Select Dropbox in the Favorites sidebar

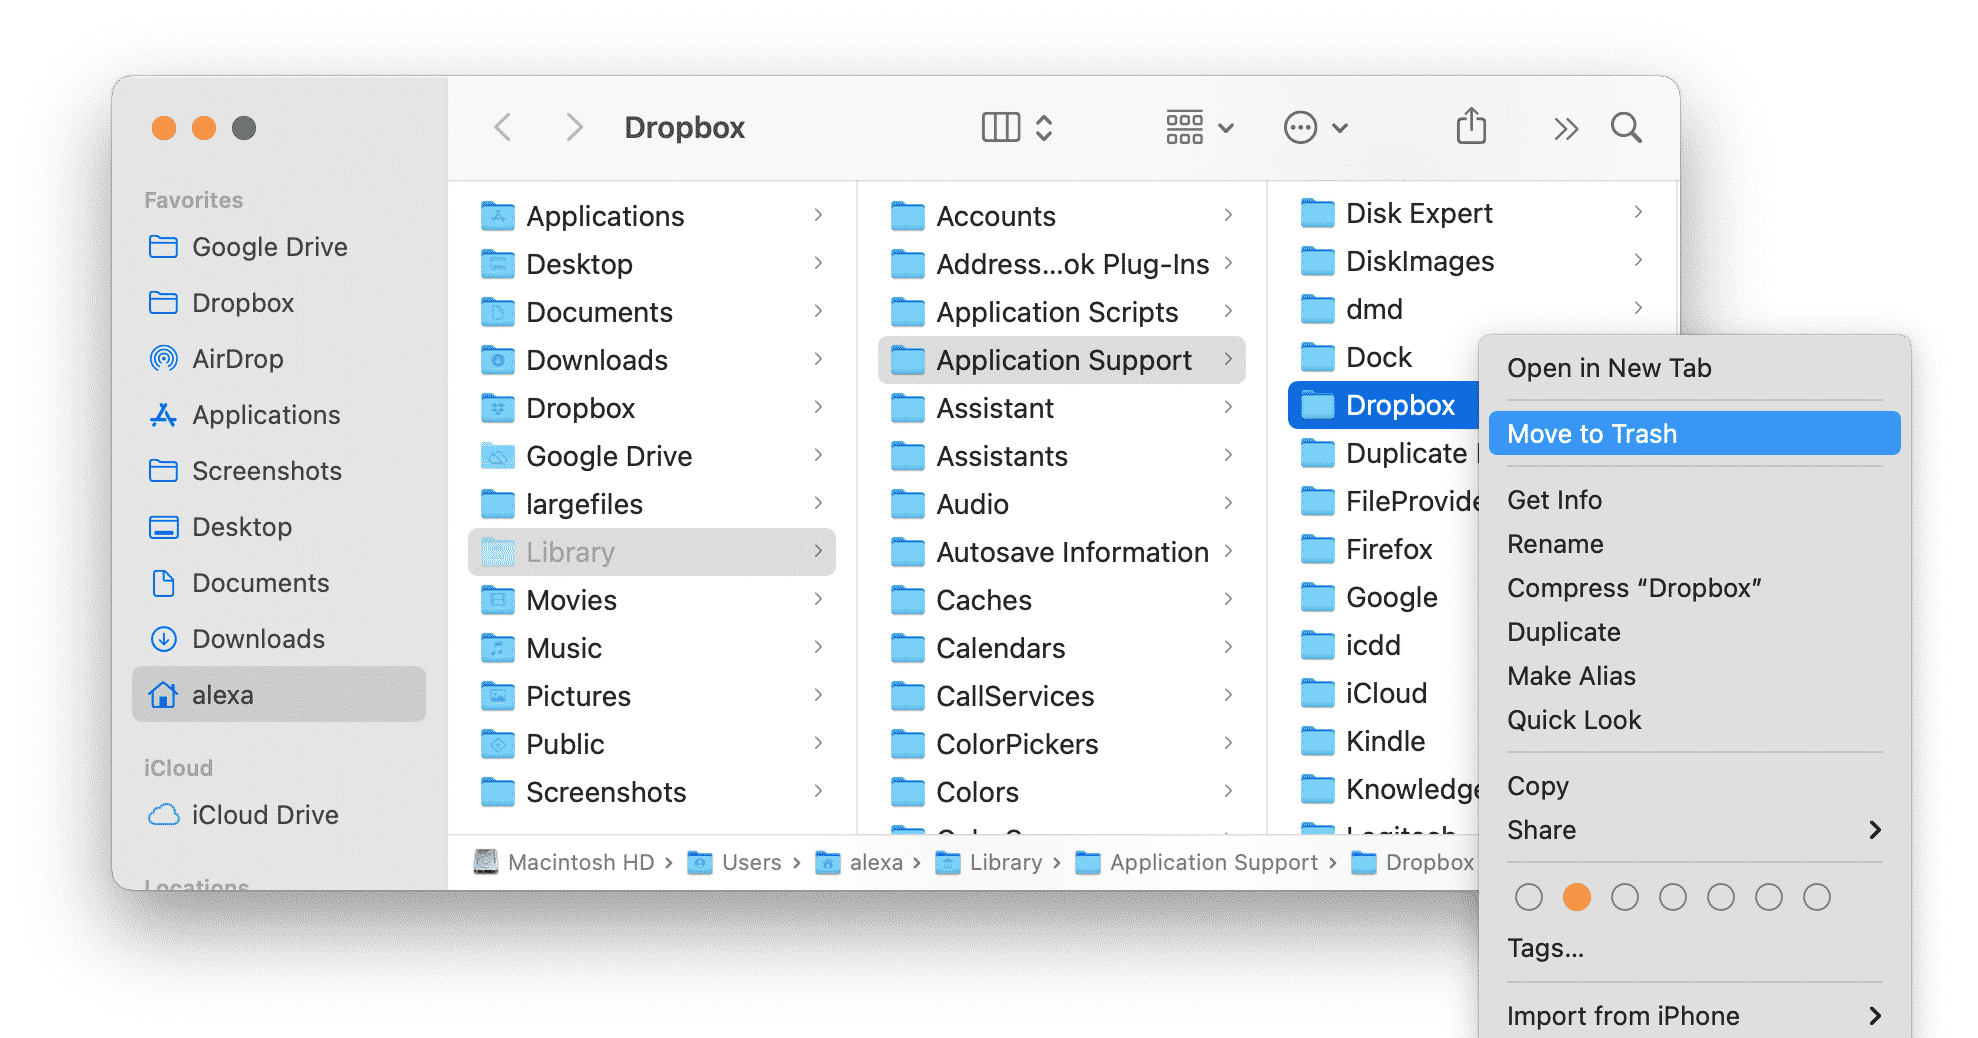[278, 303]
